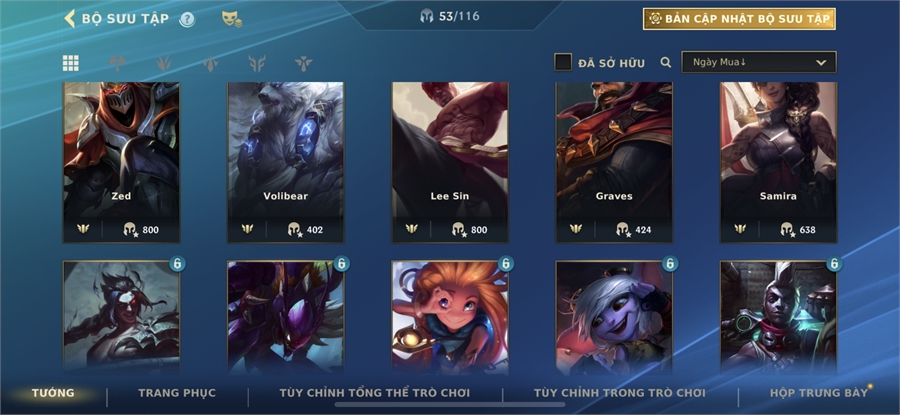Select the third role filter icon from the grid
This screenshot has height=415, width=900.
211,63
